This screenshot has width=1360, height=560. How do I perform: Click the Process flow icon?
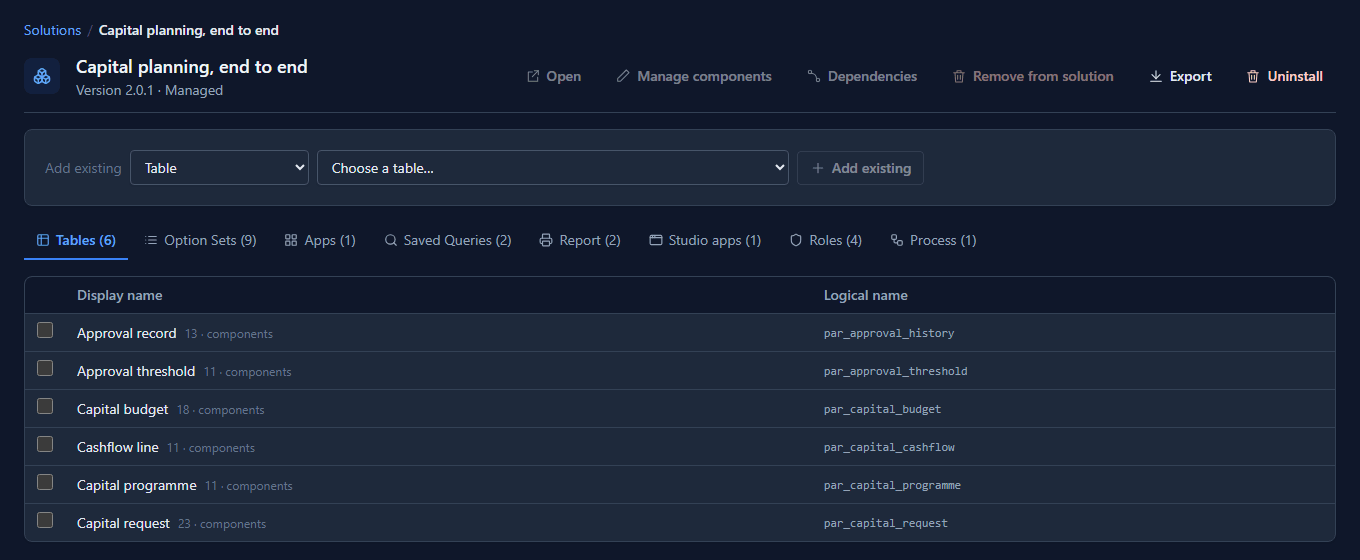[897, 240]
